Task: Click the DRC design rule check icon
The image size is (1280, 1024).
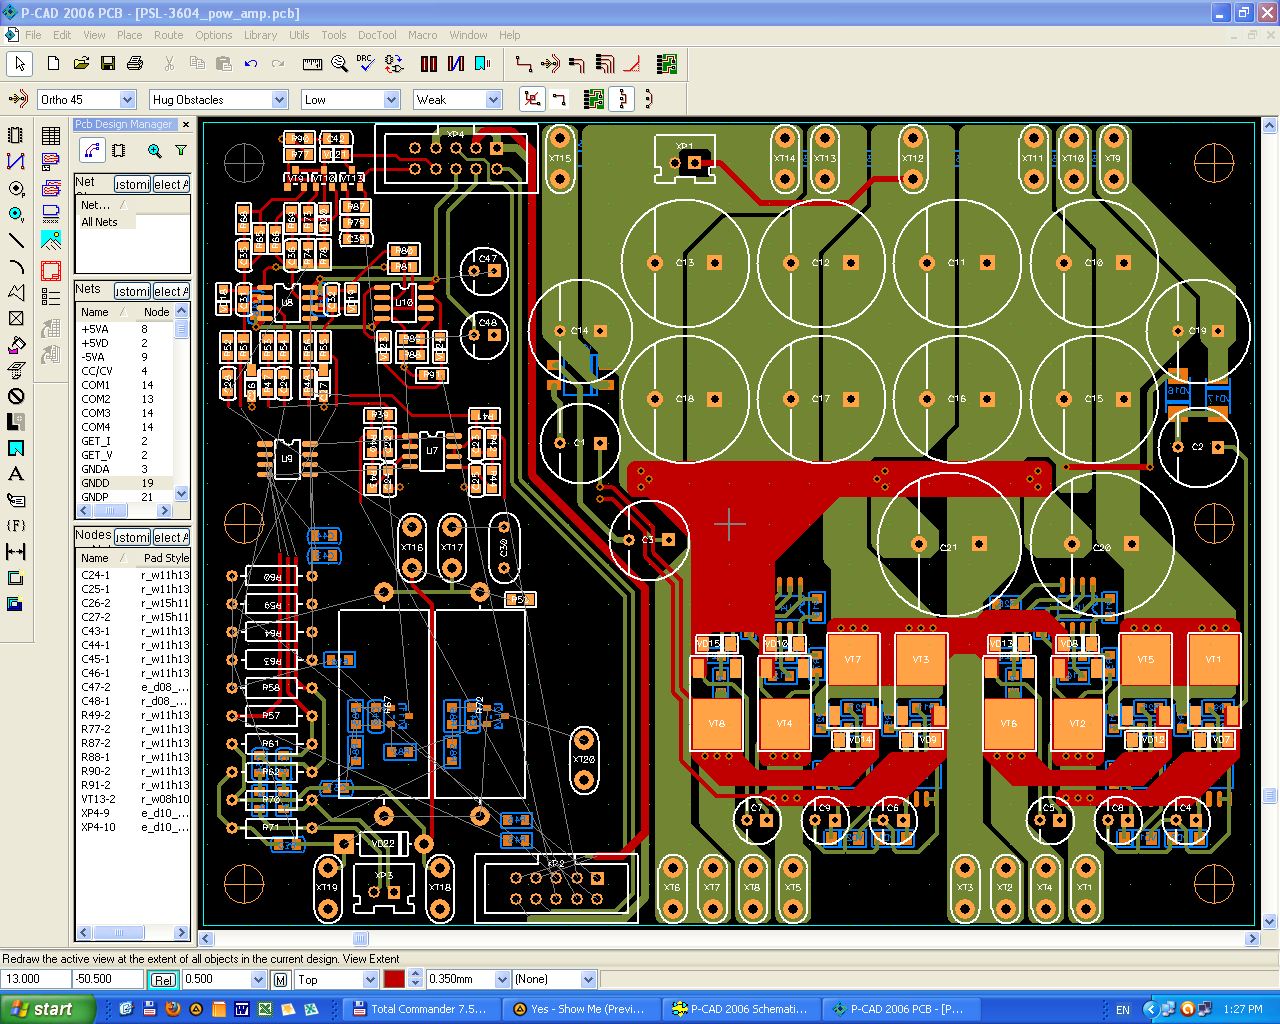Action: [x=365, y=64]
